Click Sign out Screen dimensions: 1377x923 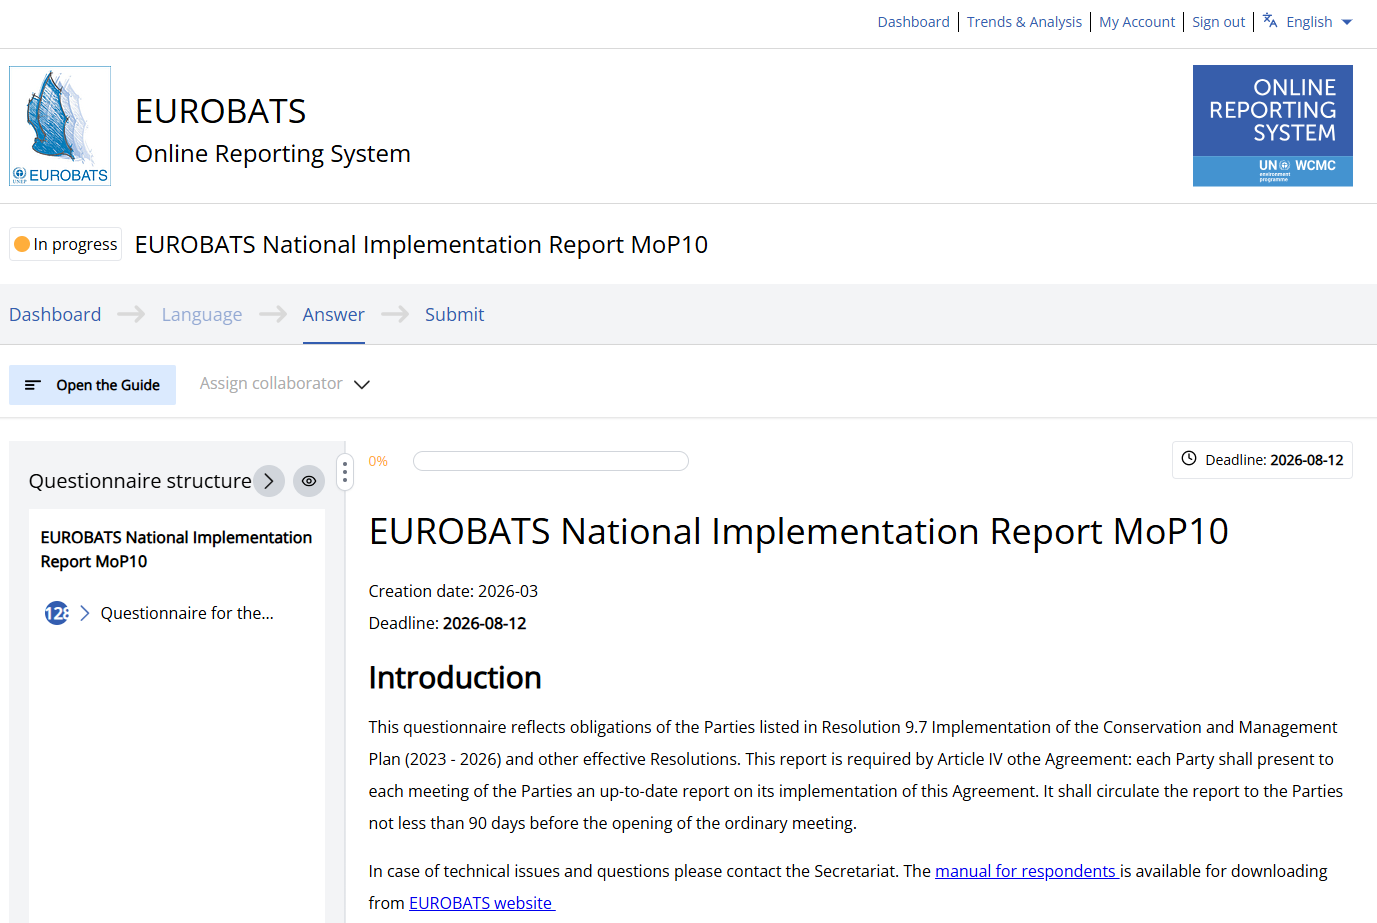point(1218,22)
